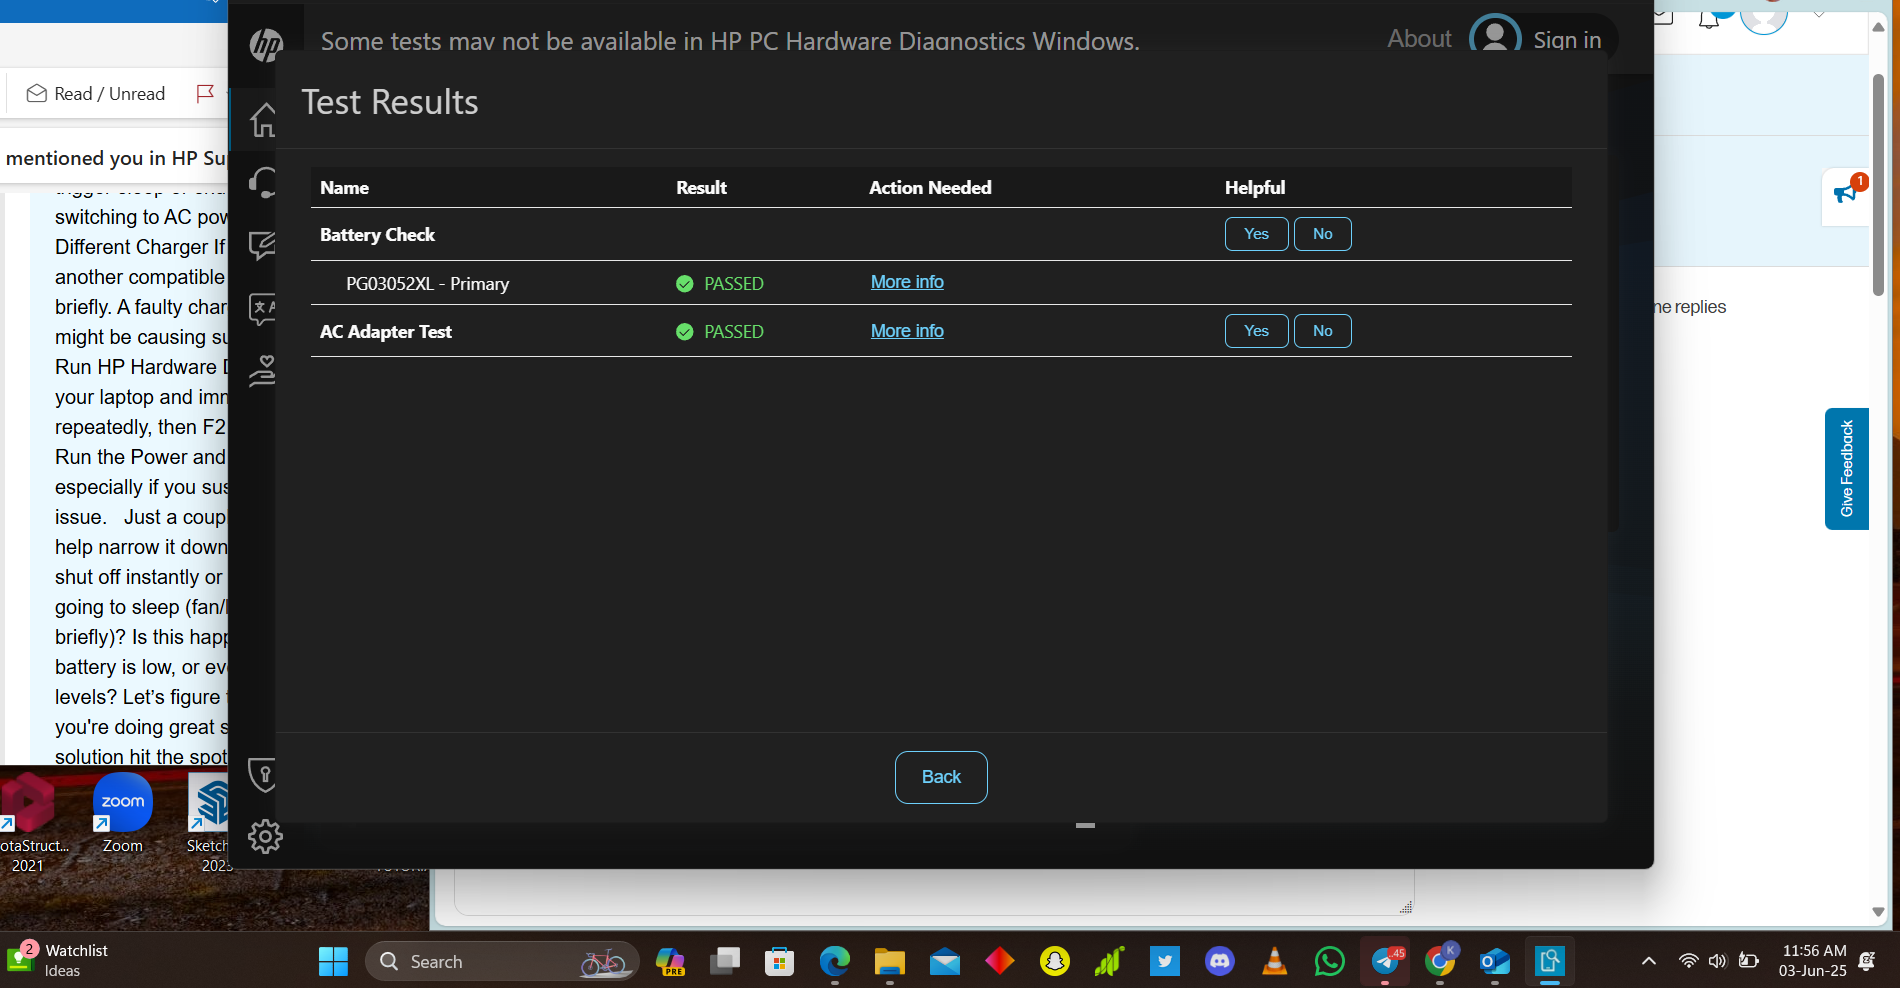Open the headset support icon in HP sidebar
Image resolution: width=1900 pixels, height=988 pixels.
point(263,182)
